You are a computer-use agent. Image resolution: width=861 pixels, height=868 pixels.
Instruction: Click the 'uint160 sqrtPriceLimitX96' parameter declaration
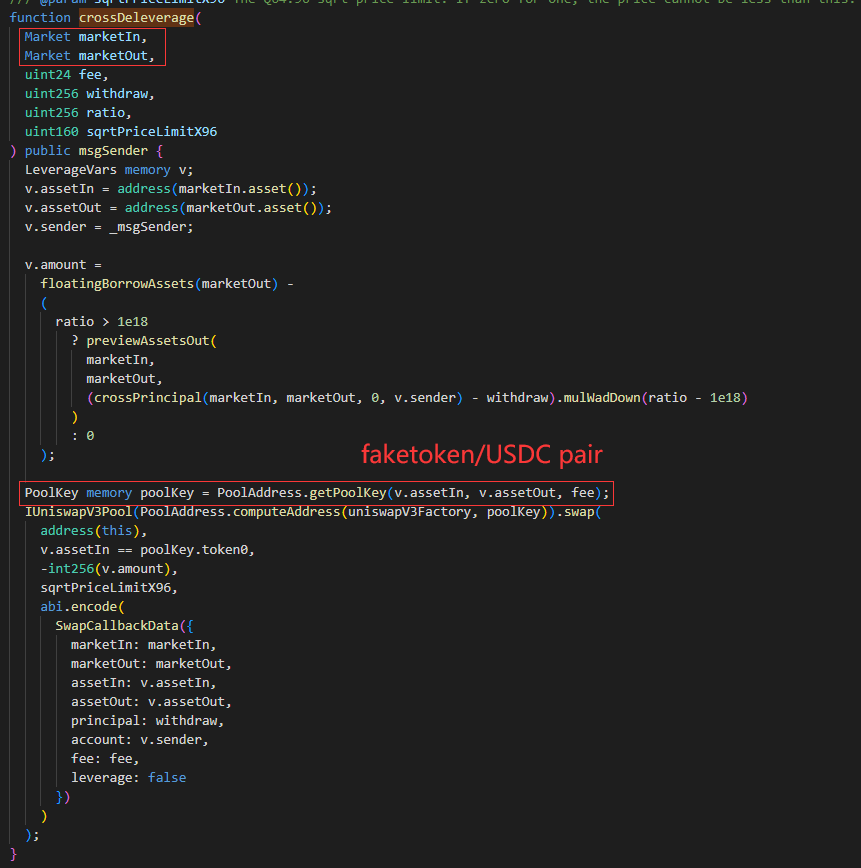click(121, 132)
